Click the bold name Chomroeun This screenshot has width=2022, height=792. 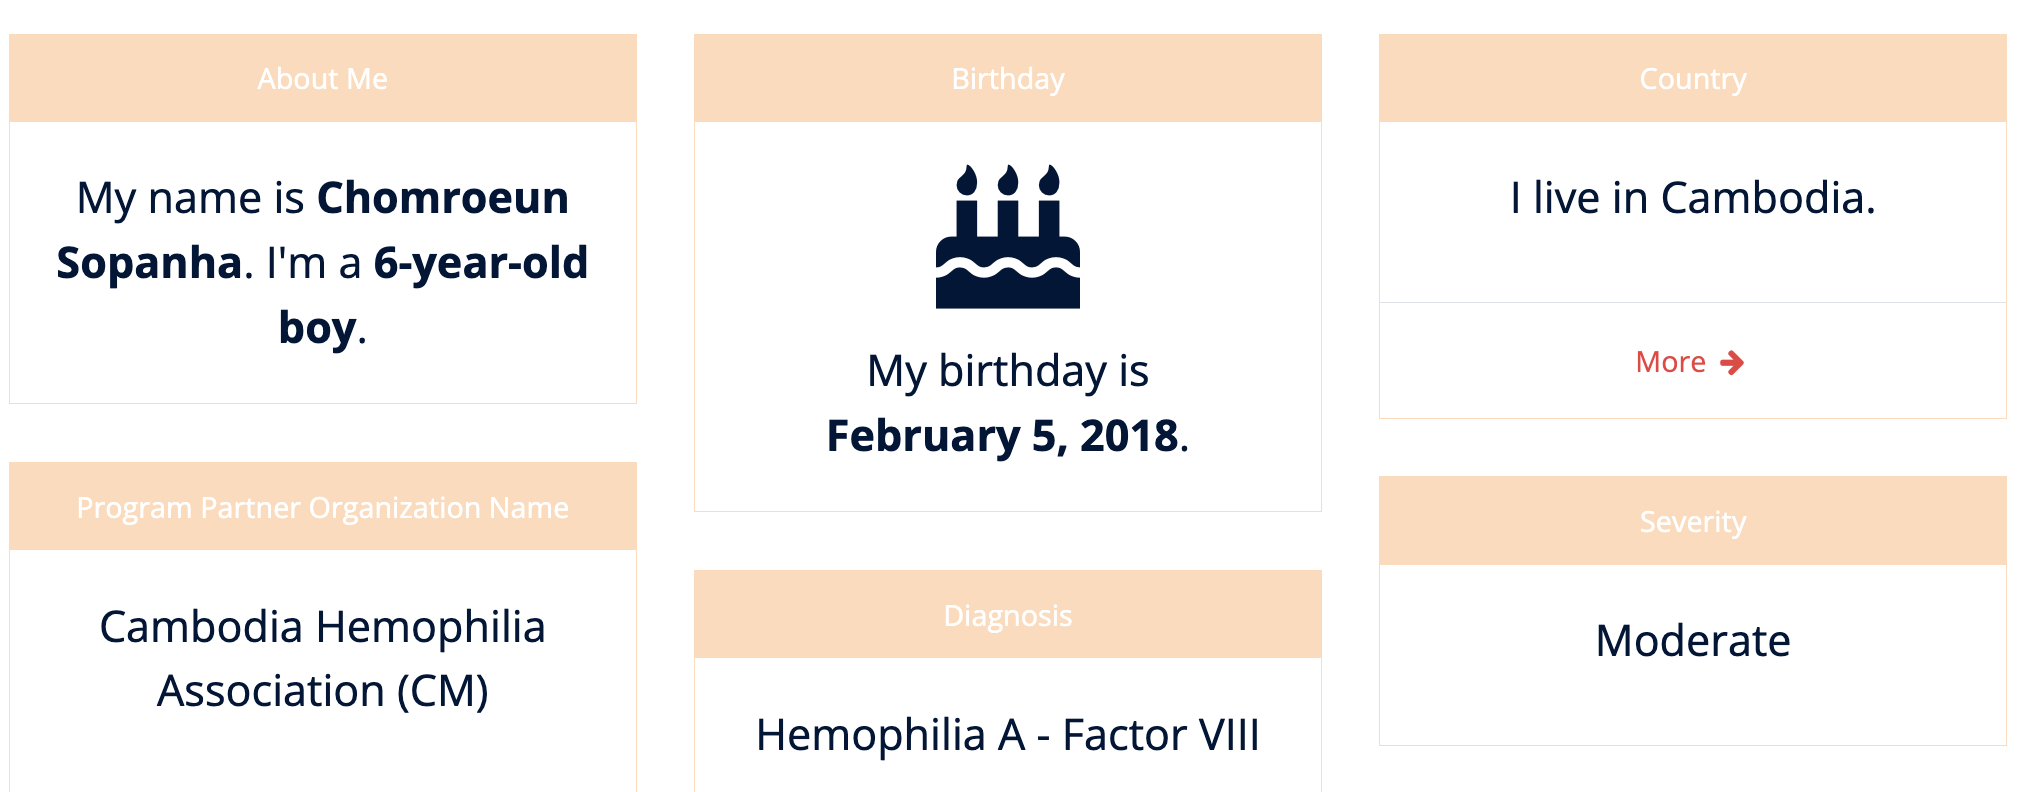442,198
